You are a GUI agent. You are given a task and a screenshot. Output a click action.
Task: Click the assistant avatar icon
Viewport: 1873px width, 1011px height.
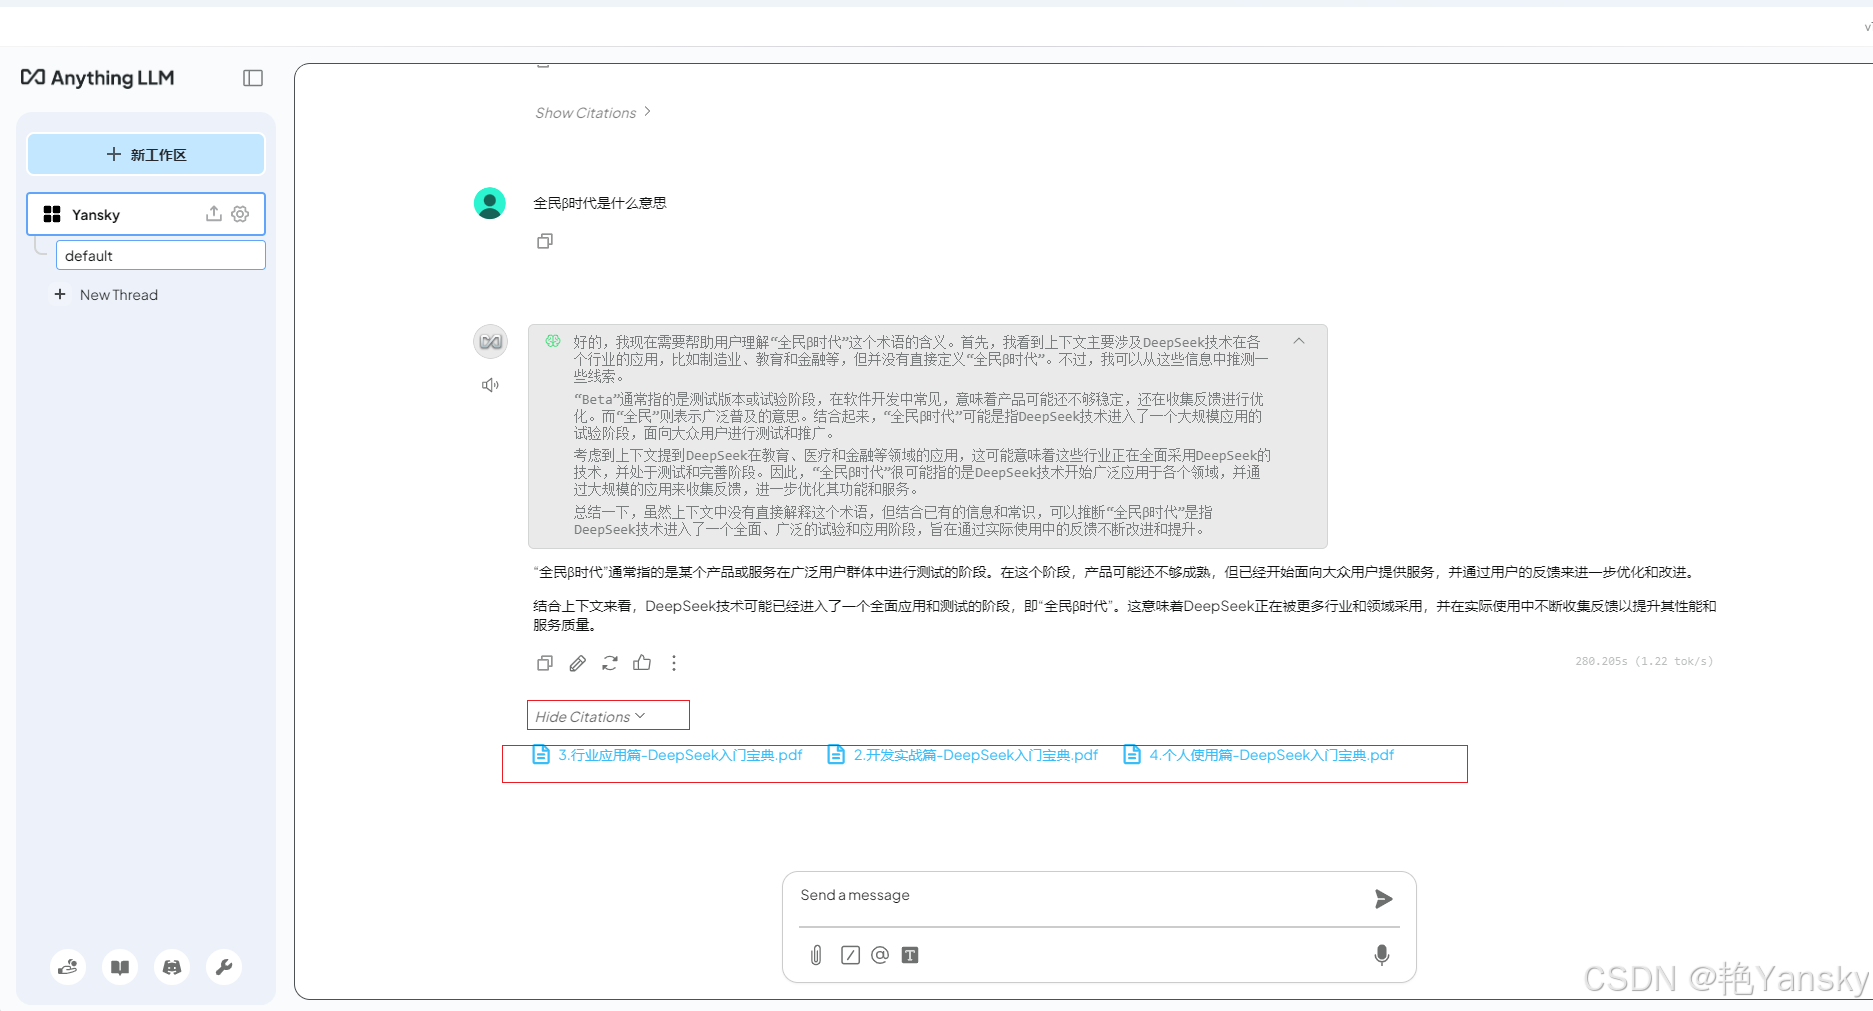490,342
